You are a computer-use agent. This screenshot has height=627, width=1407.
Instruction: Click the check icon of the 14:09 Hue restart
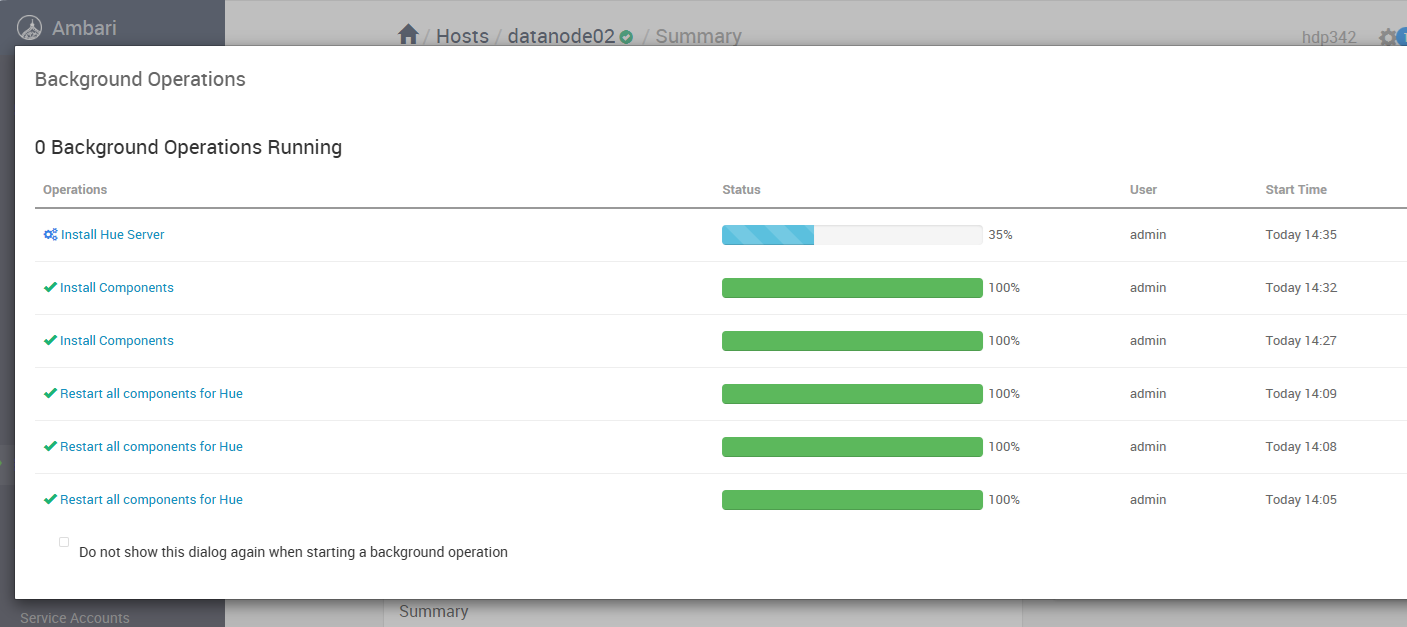(x=50, y=394)
